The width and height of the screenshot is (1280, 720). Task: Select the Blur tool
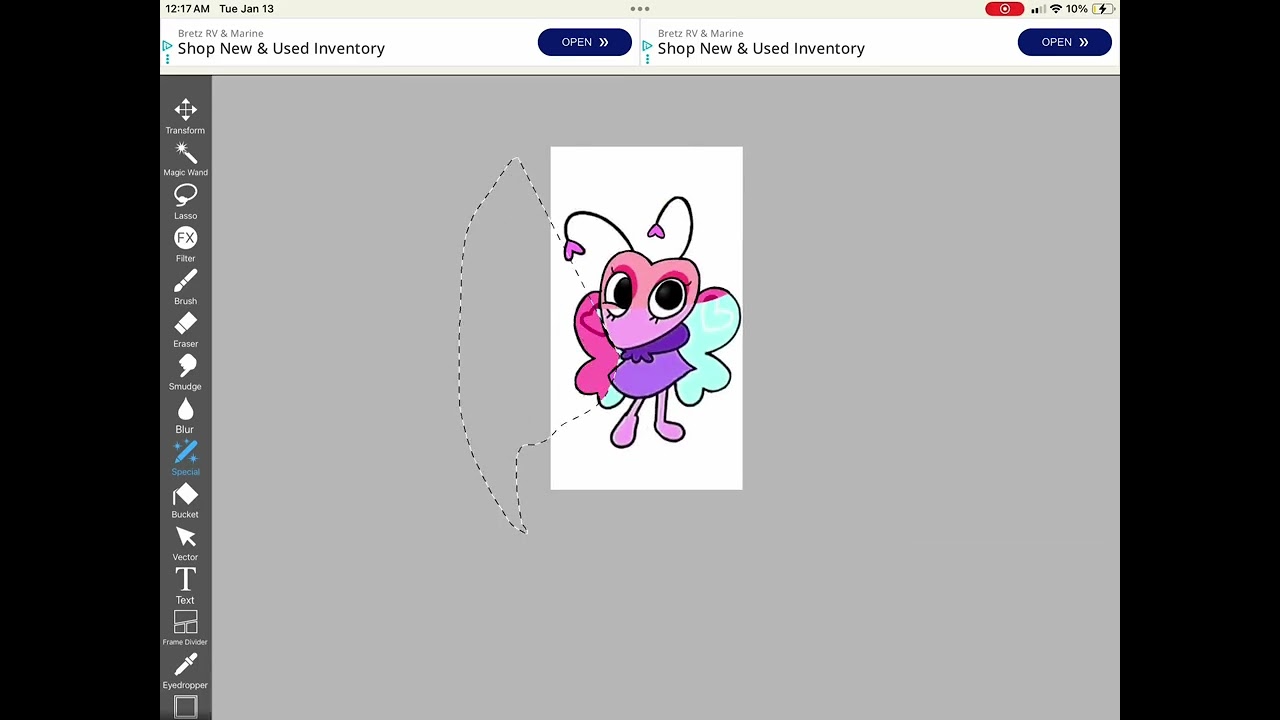pyautogui.click(x=185, y=415)
